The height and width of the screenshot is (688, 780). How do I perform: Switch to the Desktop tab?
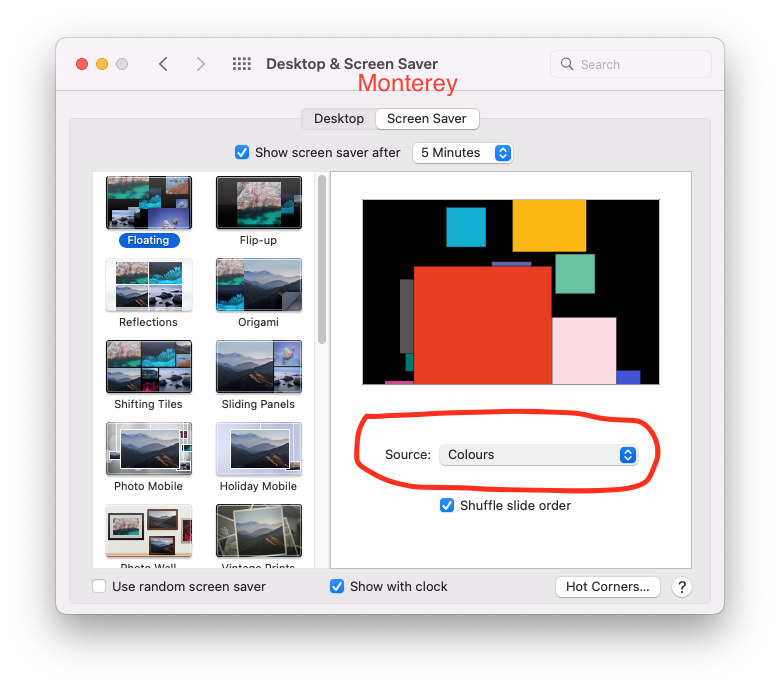339,119
